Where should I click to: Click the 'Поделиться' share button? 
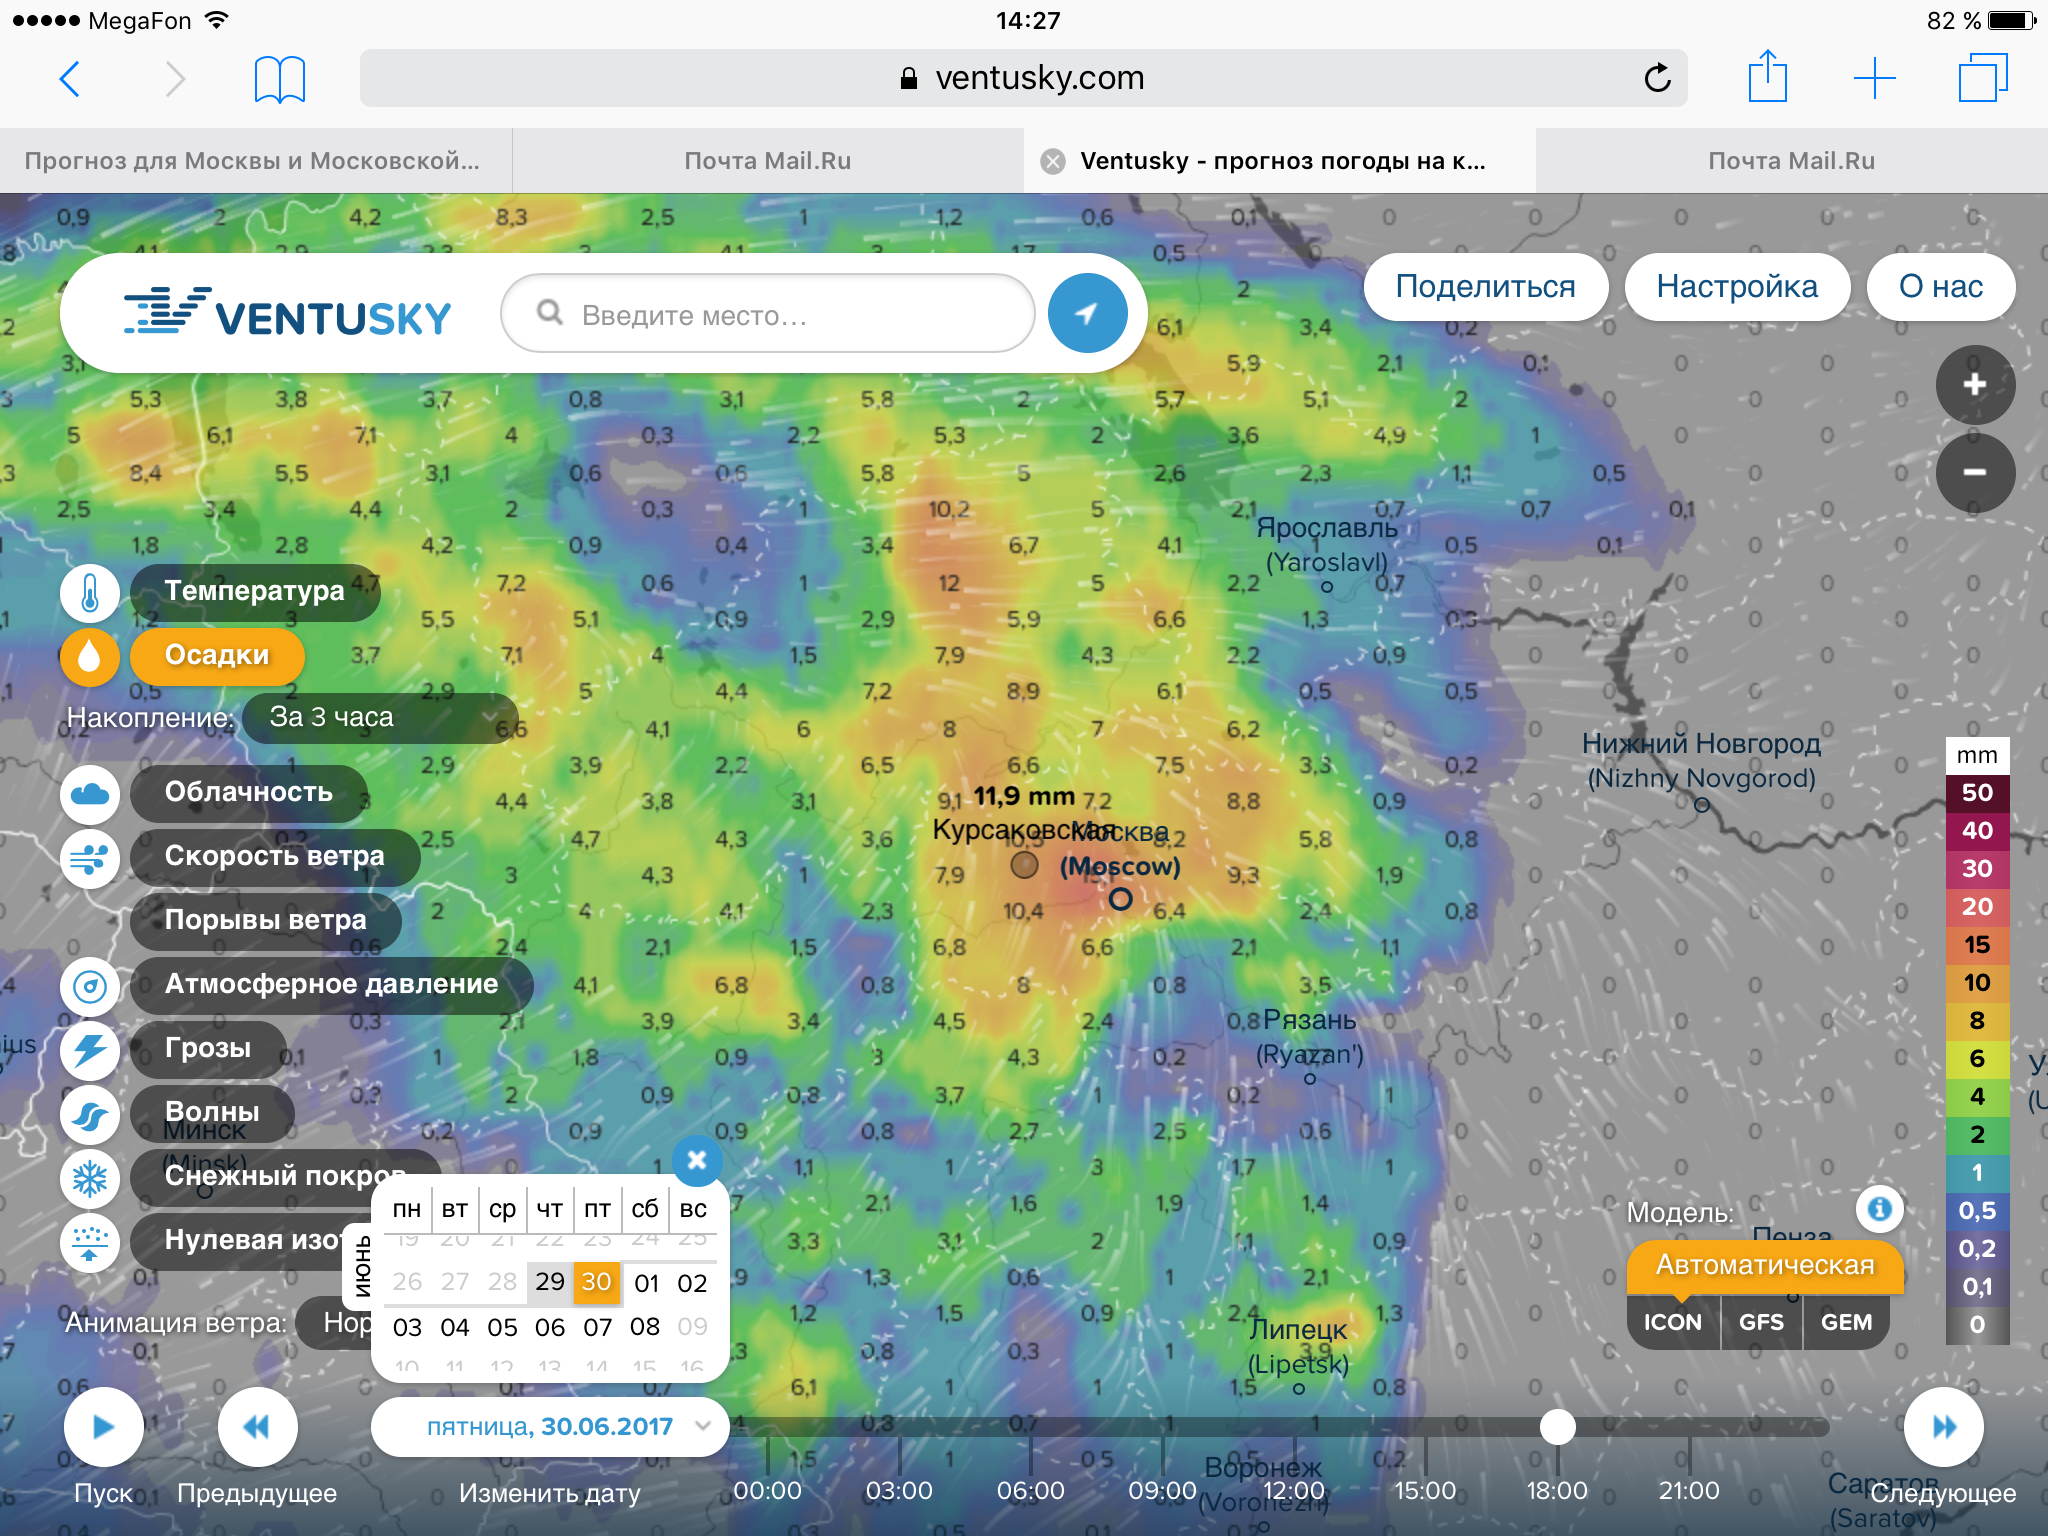pyautogui.click(x=1485, y=287)
